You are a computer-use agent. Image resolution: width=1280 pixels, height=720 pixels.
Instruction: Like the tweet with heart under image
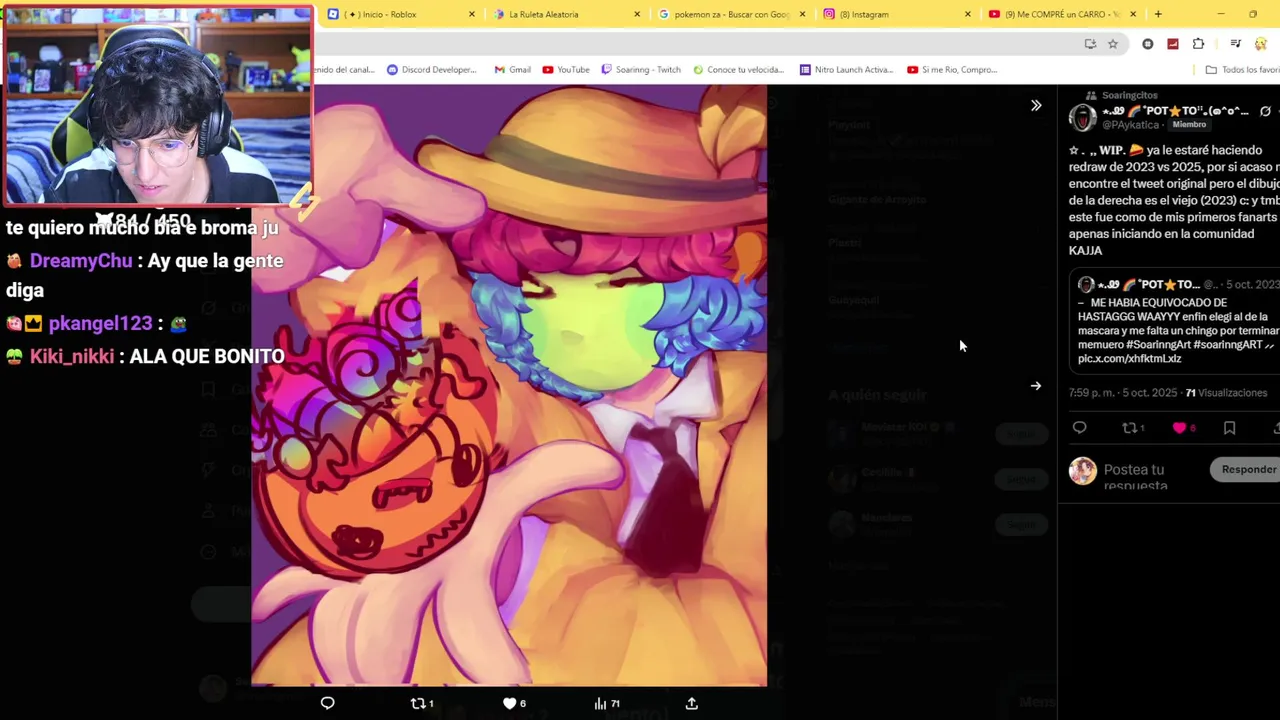pos(514,703)
